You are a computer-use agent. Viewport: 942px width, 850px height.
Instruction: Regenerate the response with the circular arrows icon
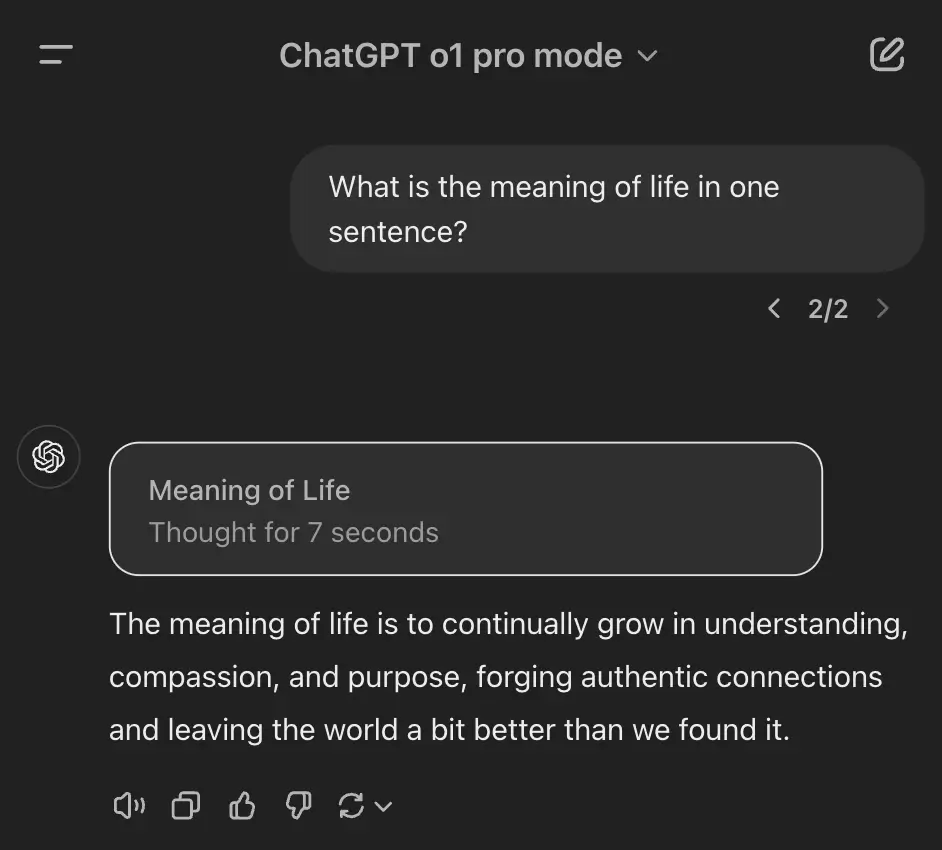[351, 805]
